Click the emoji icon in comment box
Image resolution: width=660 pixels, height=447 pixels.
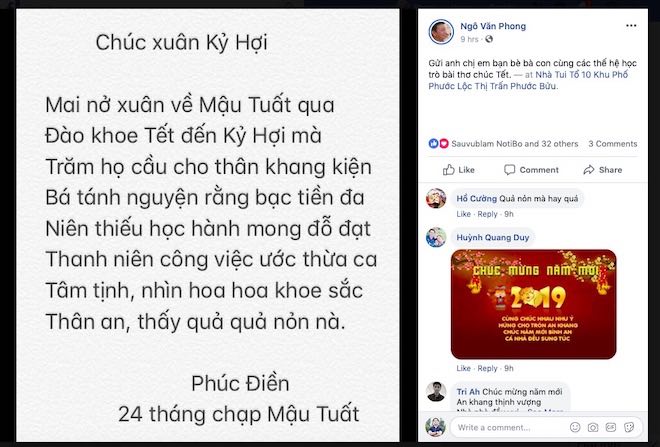tap(575, 427)
